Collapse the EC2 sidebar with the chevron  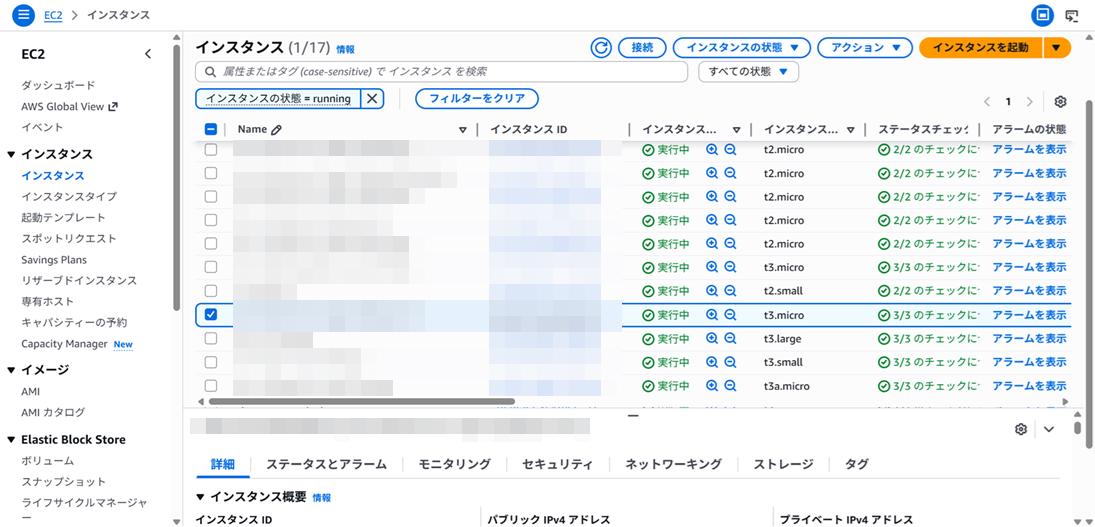[148, 54]
